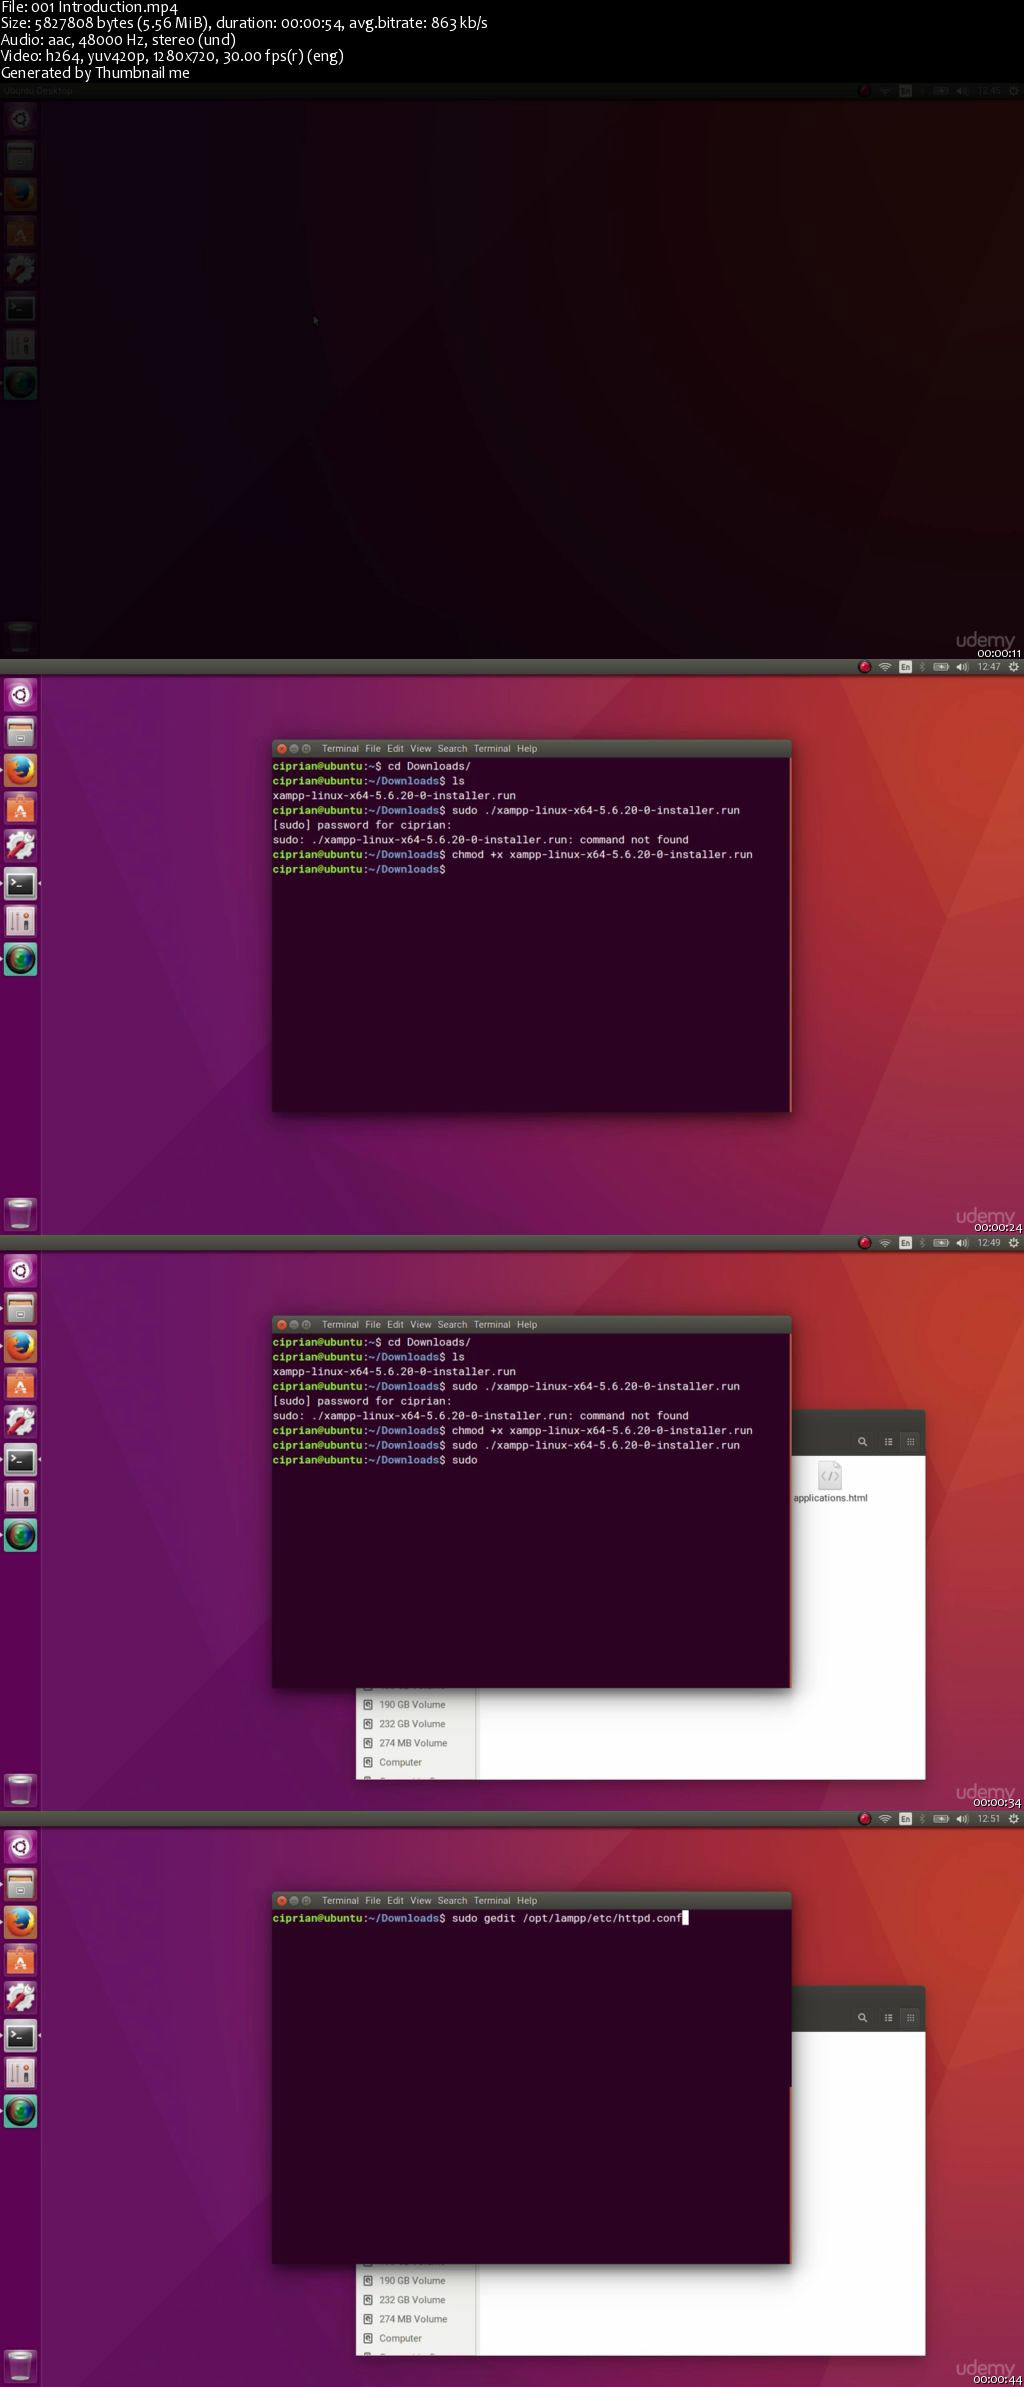The height and width of the screenshot is (2387, 1024).
Task: Open Edit menu of terminal in 12:47 frame
Action: click(x=395, y=749)
